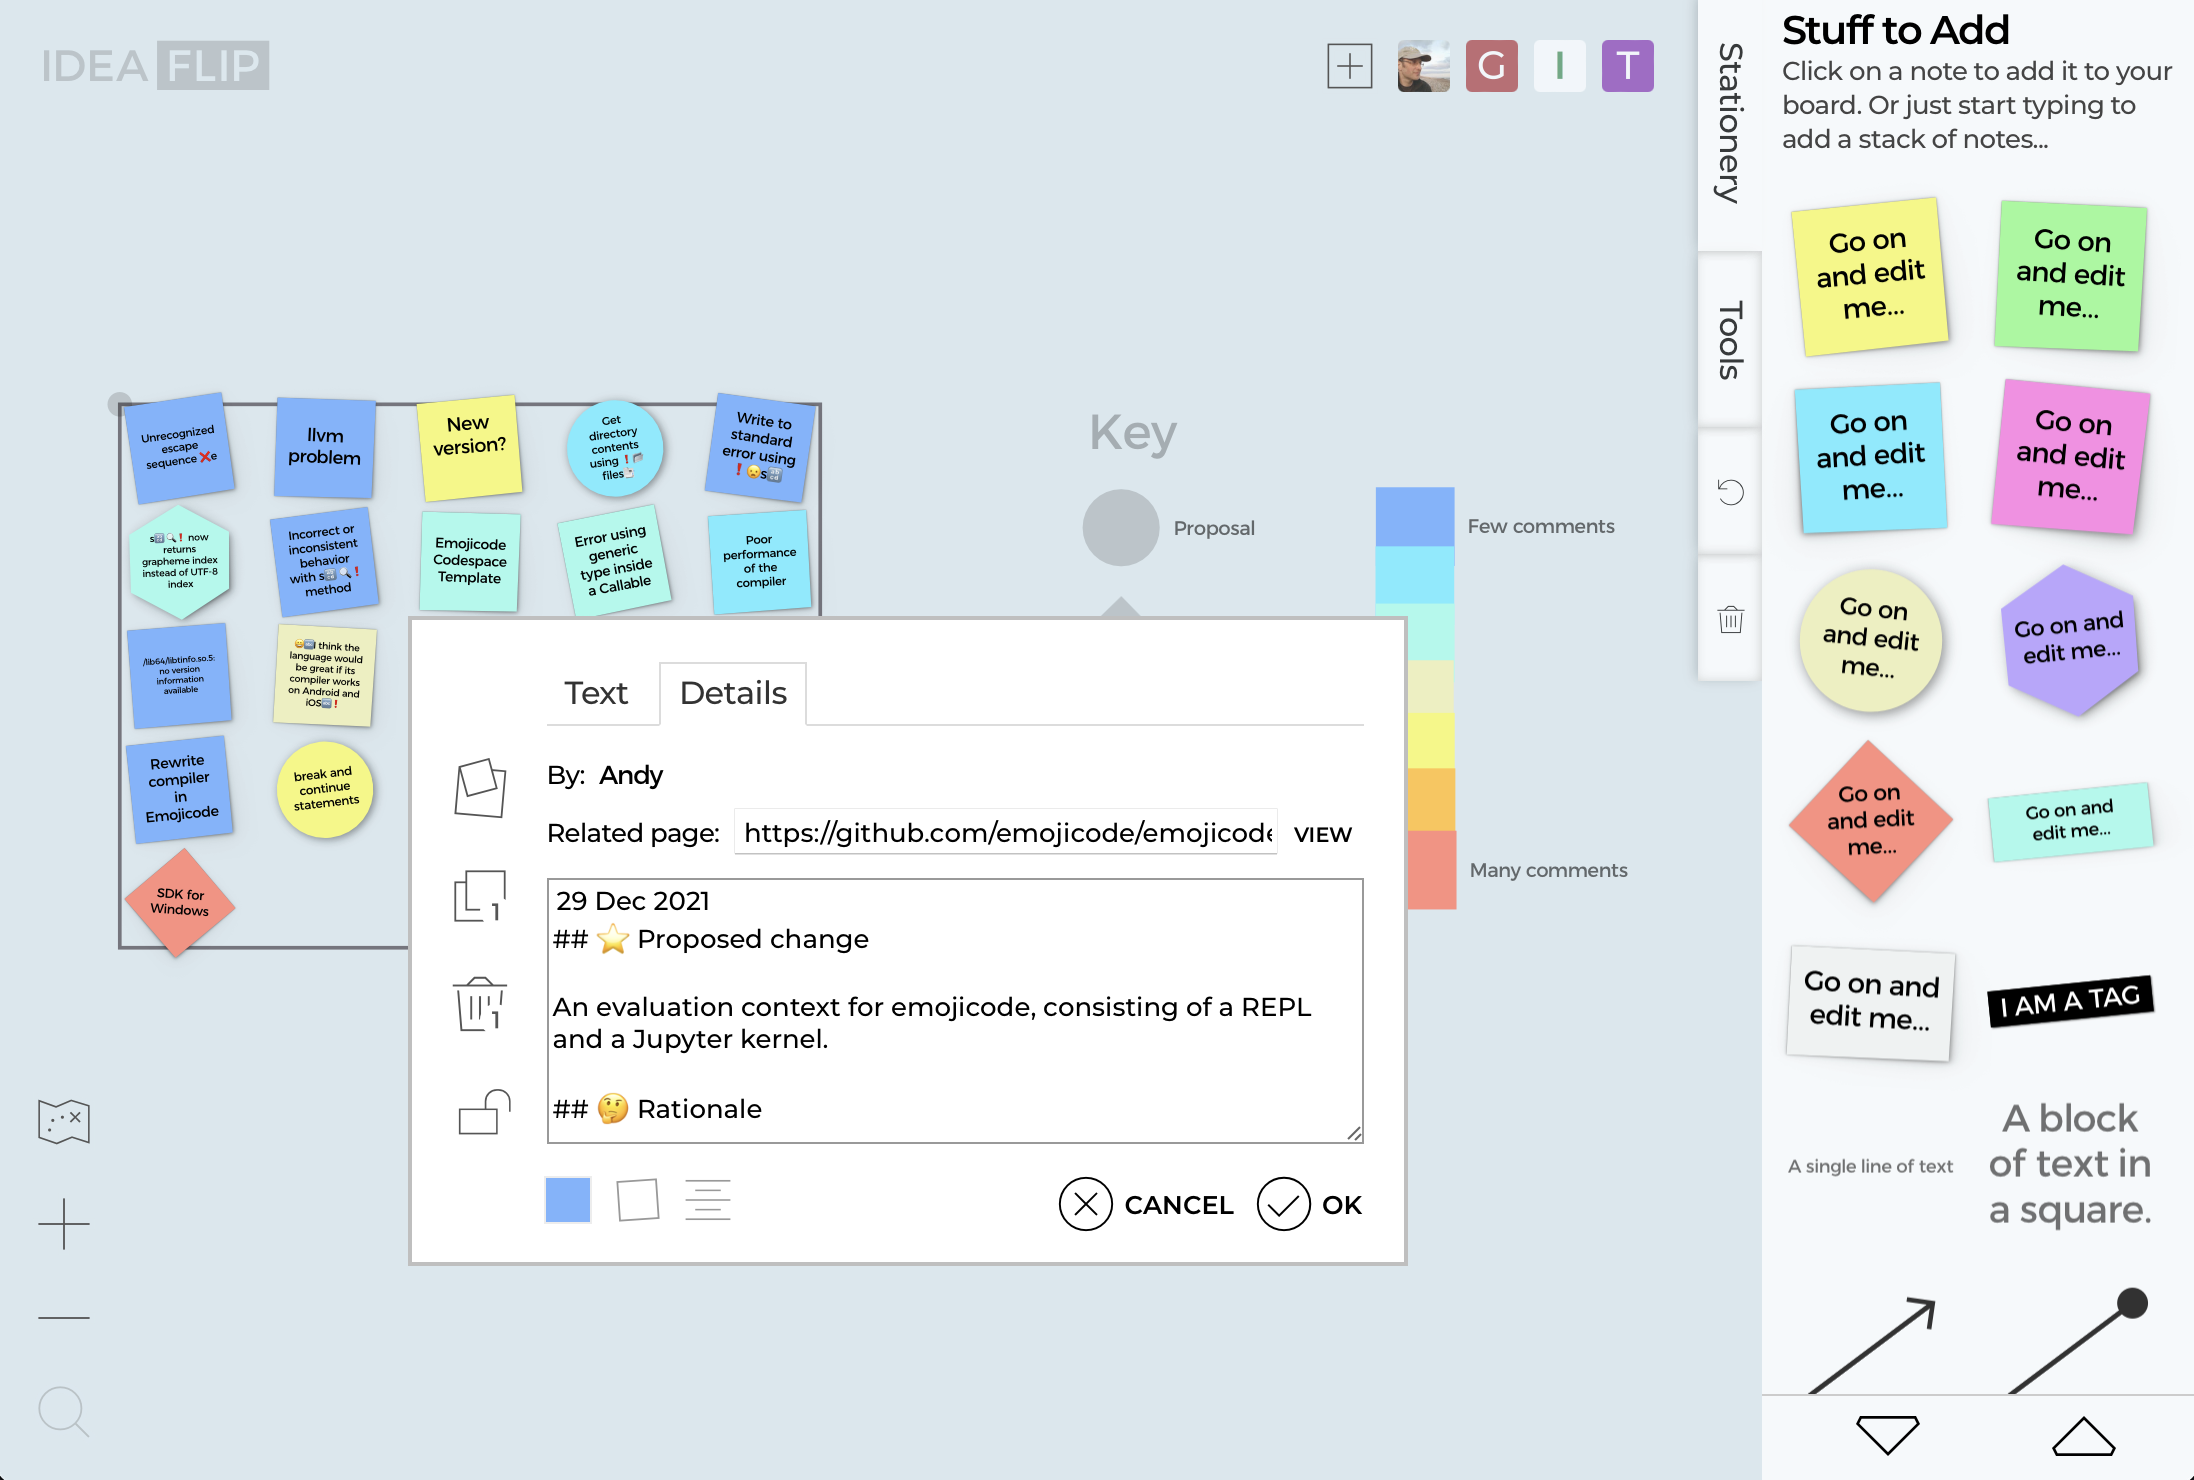This screenshot has height=1480, width=2194.
Task: Click the 'Few comments' key label
Action: point(1540,526)
